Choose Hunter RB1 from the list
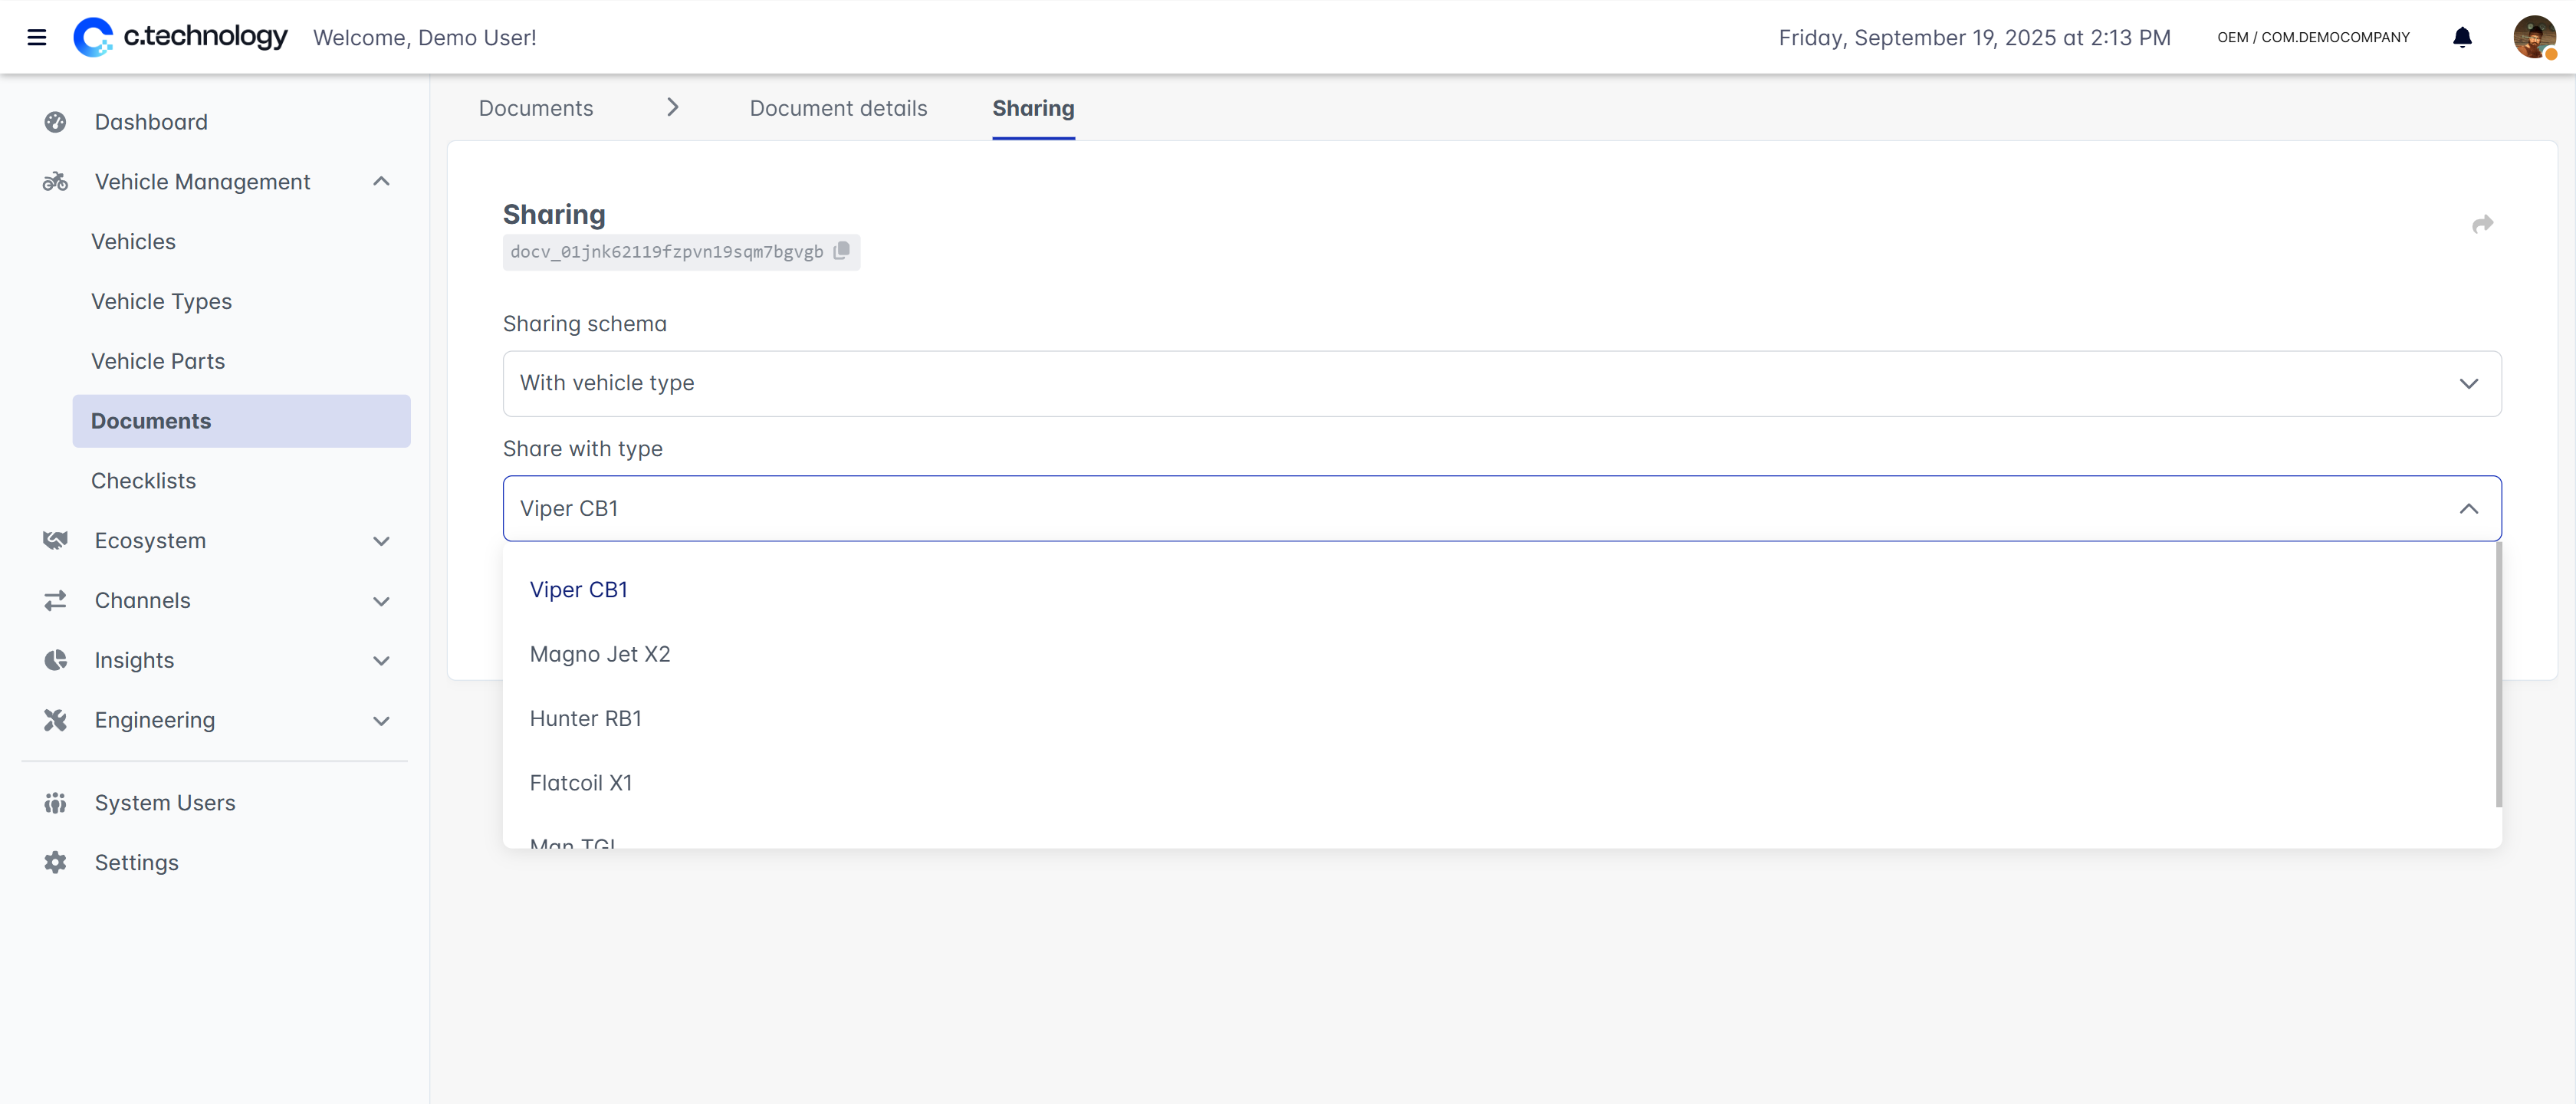This screenshot has height=1104, width=2576. (586, 719)
